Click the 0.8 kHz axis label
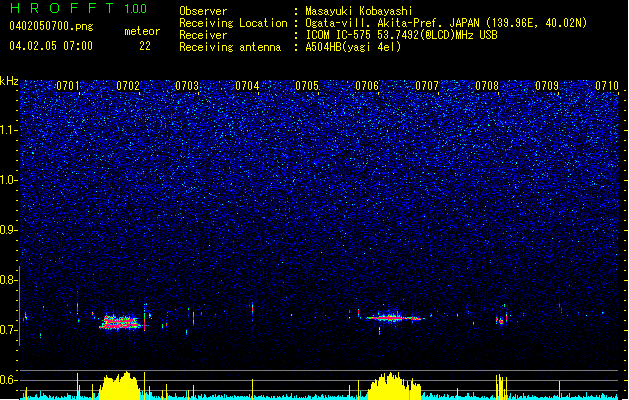This screenshot has height=400, width=629. (8, 280)
